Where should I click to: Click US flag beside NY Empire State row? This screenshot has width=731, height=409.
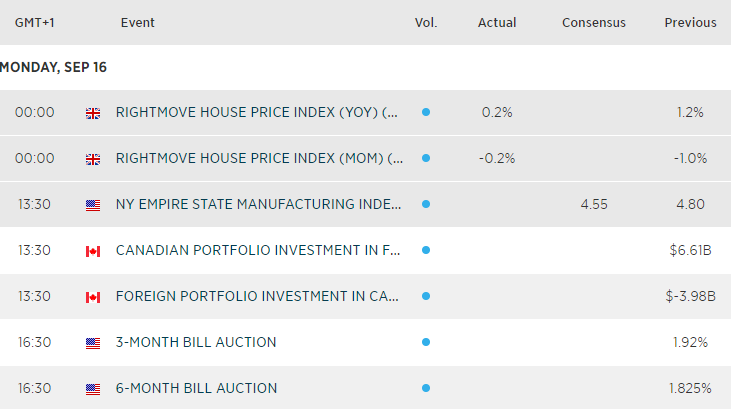93,205
